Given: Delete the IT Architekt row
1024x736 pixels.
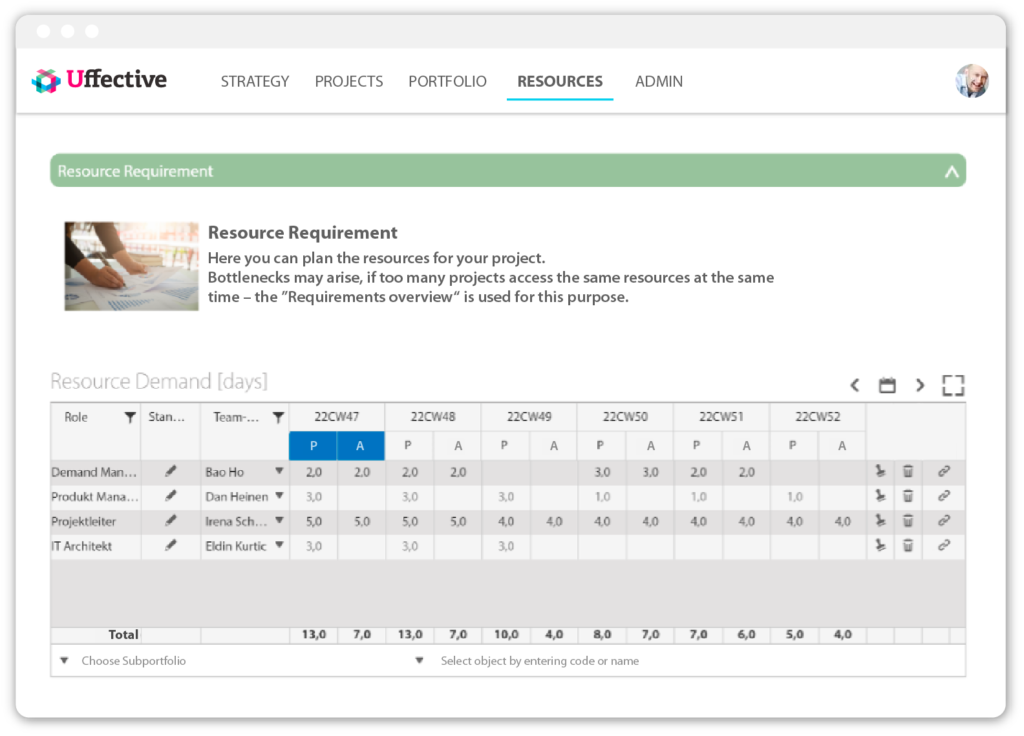Looking at the screenshot, I should (x=908, y=545).
